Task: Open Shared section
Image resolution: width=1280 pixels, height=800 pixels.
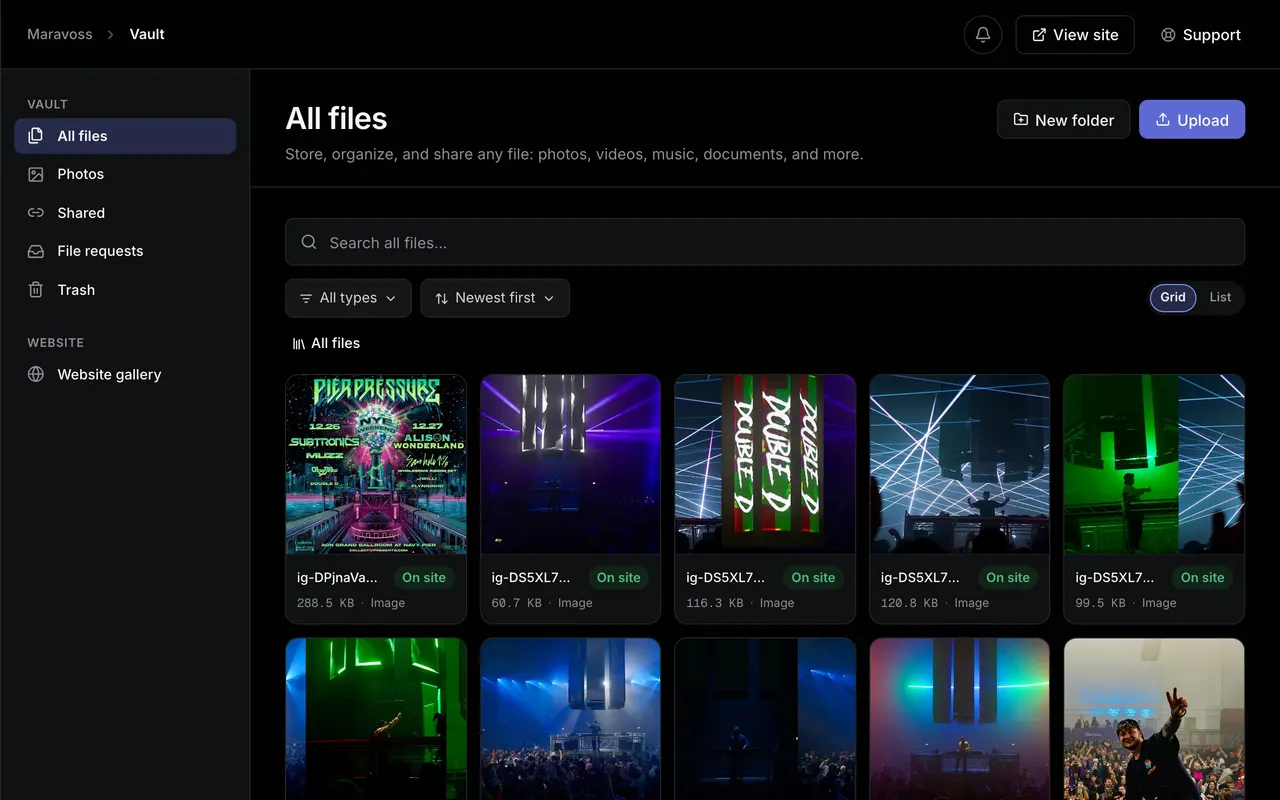Action: pyautogui.click(x=125, y=213)
